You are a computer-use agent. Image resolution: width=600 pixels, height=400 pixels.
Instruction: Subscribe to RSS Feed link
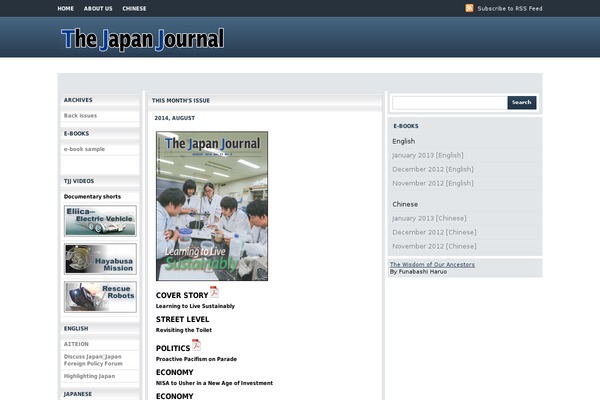(510, 8)
